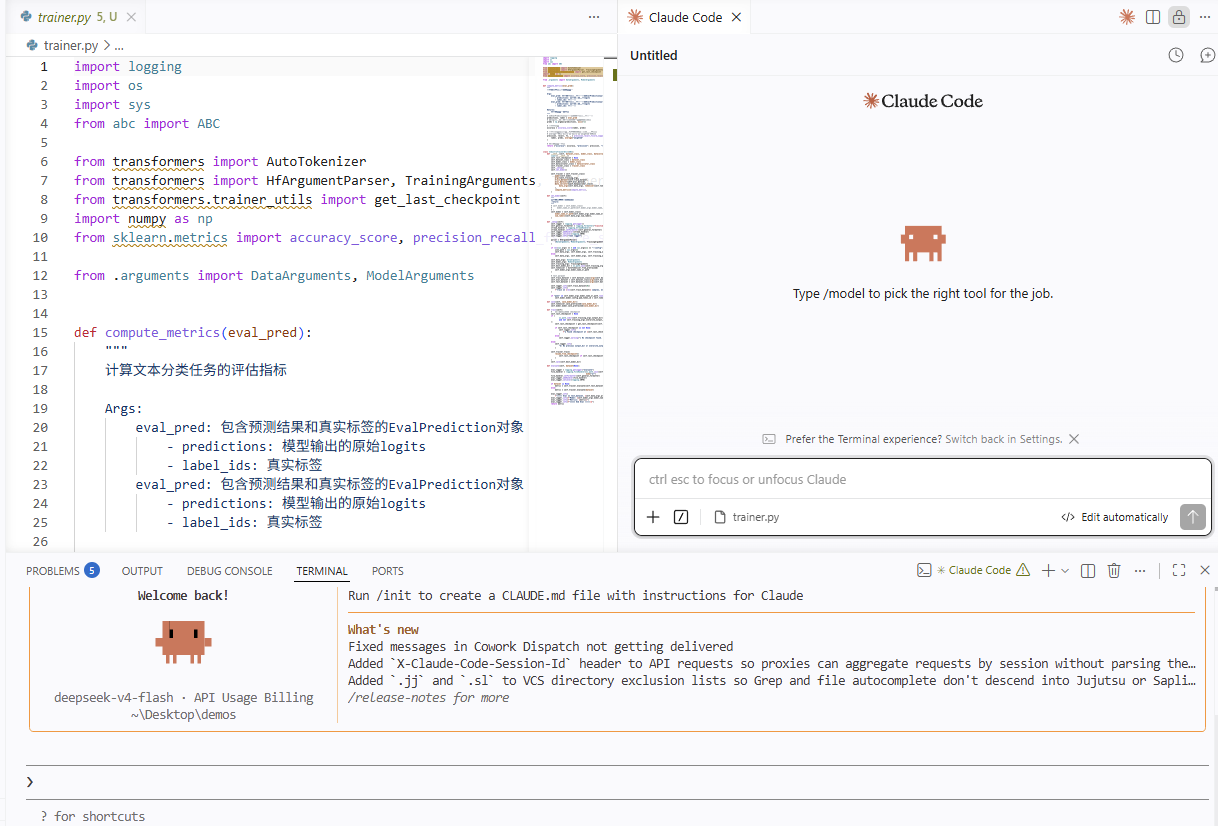Click the terminal shell icon beside Claude Code
The image size is (1218, 826).
[x=925, y=570]
